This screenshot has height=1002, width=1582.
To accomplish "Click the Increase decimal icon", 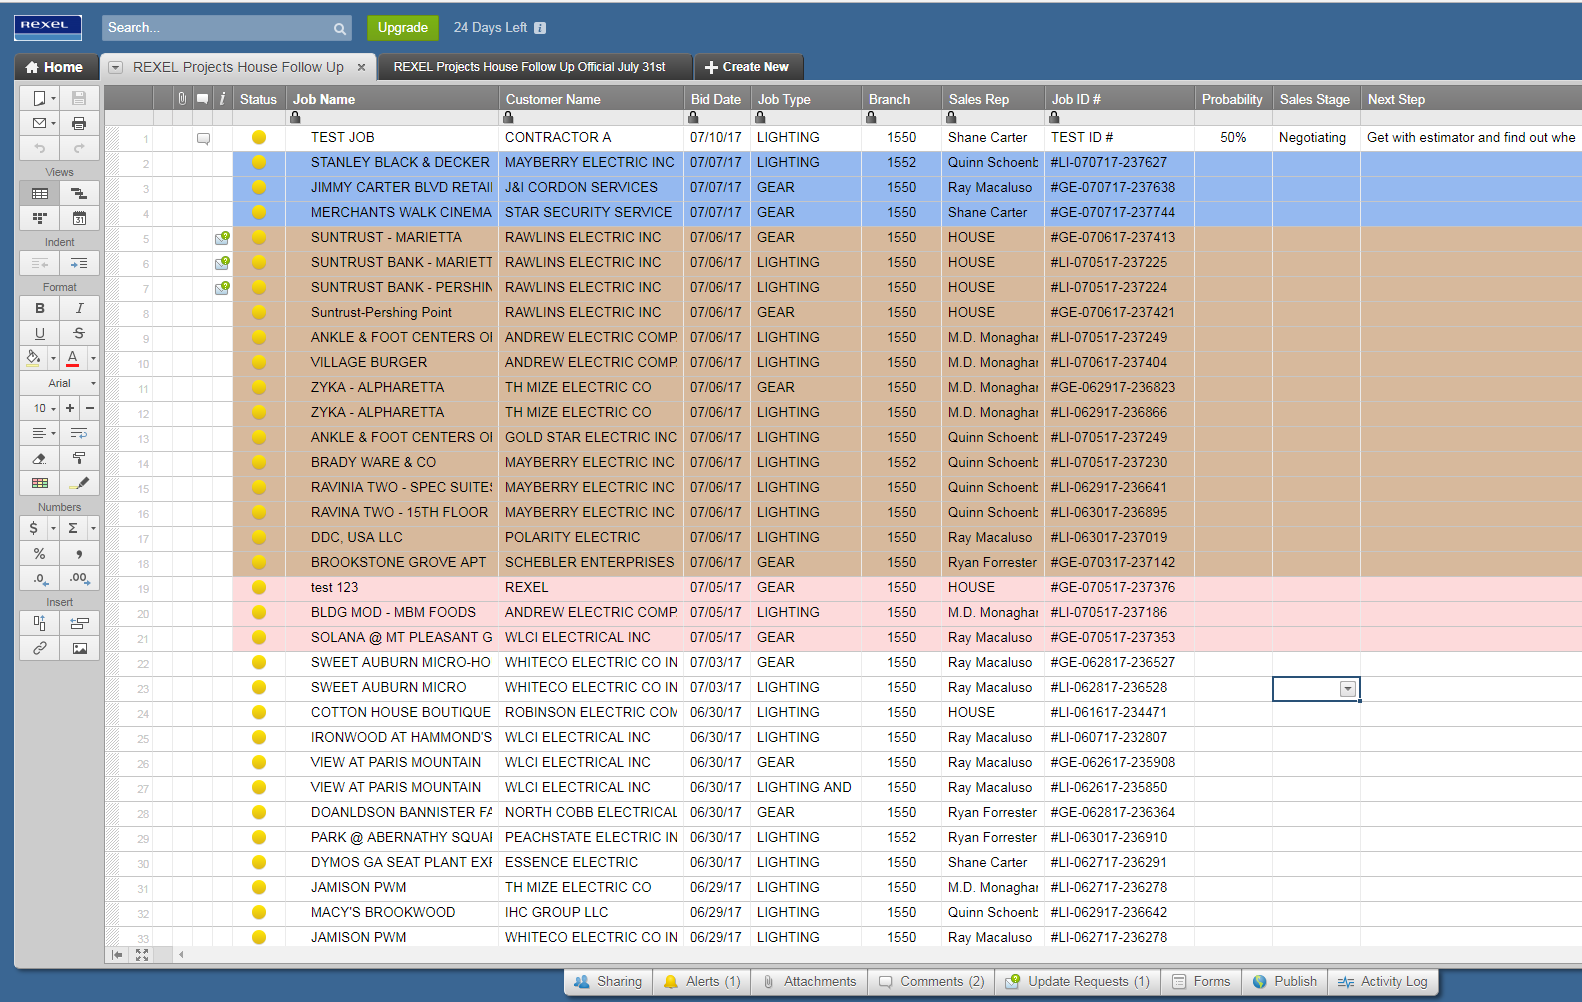I will click(79, 578).
